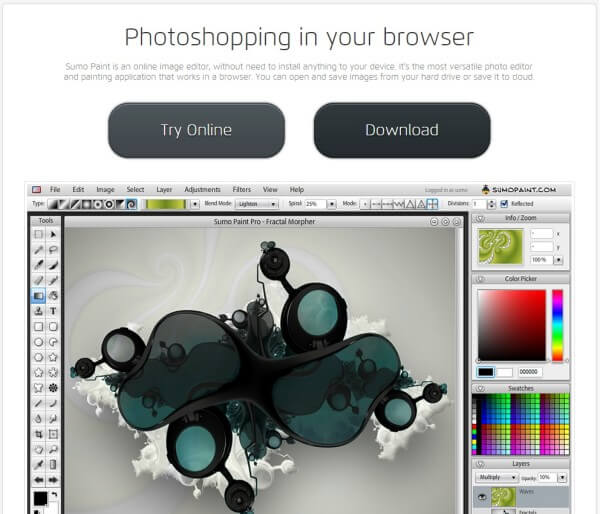
Task: Swap foreground and background colors arrow
Action: pos(54,494)
